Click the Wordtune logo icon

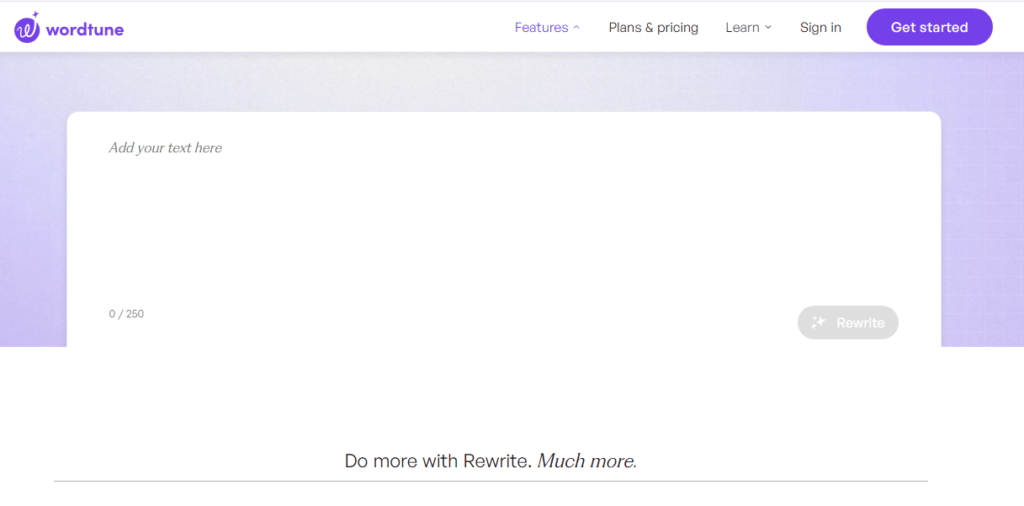click(x=27, y=28)
